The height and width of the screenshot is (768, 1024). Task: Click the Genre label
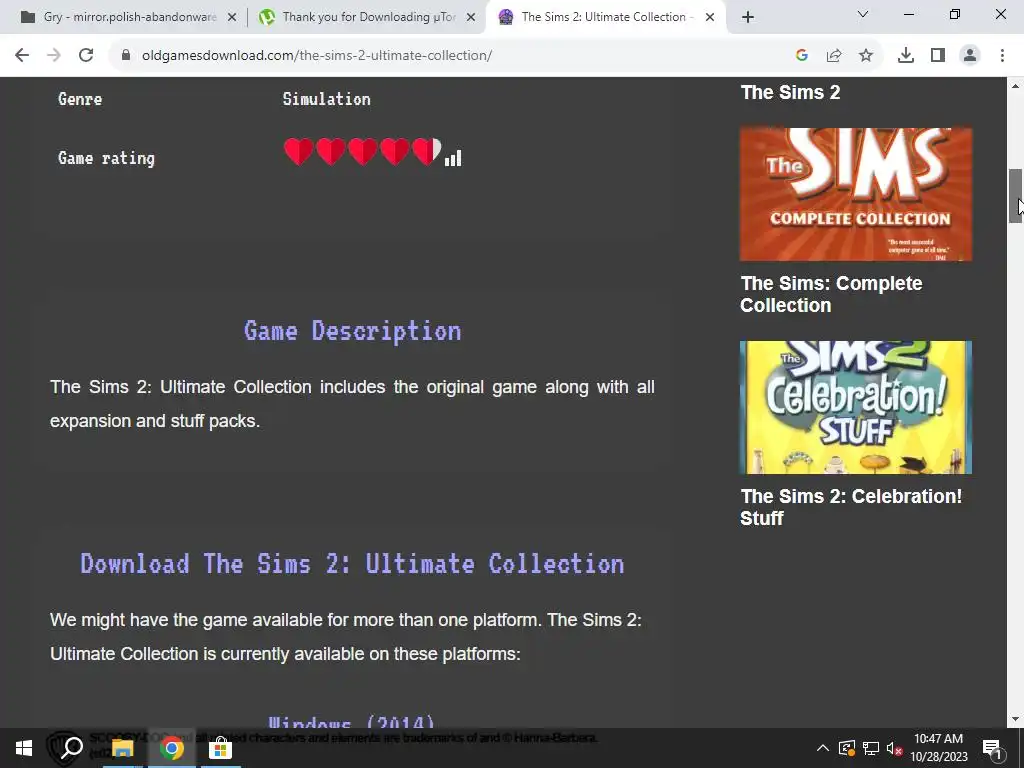pos(80,99)
